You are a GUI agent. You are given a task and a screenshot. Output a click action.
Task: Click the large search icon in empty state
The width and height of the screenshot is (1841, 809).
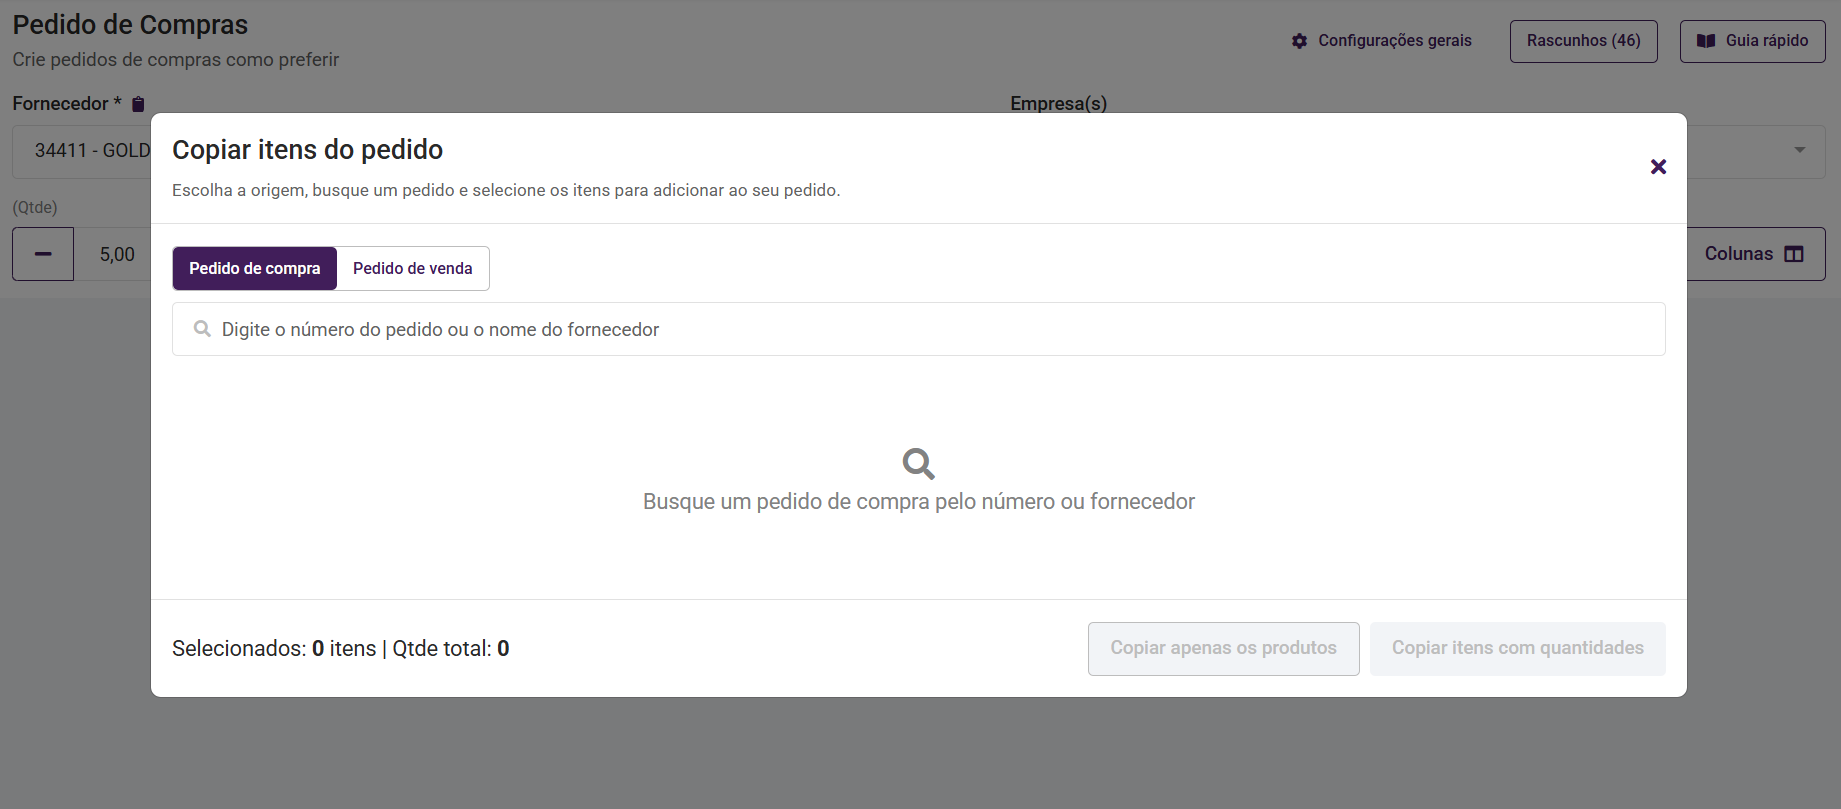(918, 464)
